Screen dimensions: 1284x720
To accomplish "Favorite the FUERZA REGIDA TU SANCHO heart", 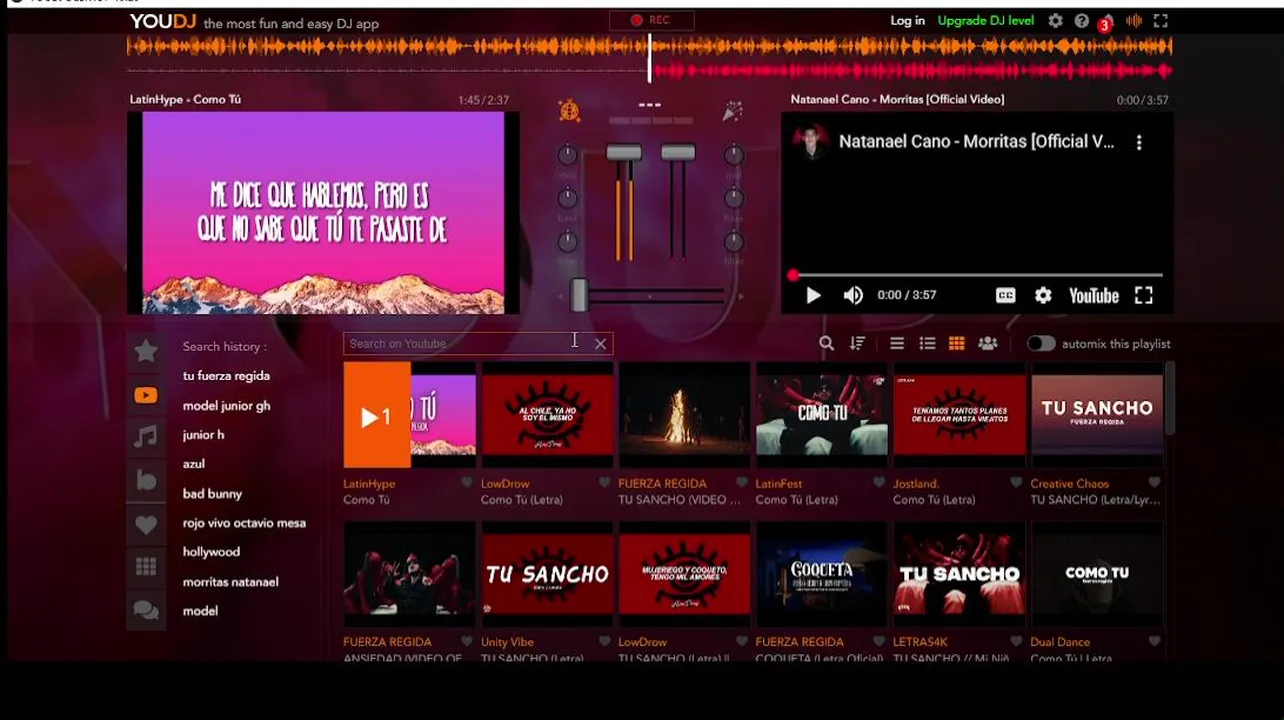I will 742,483.
